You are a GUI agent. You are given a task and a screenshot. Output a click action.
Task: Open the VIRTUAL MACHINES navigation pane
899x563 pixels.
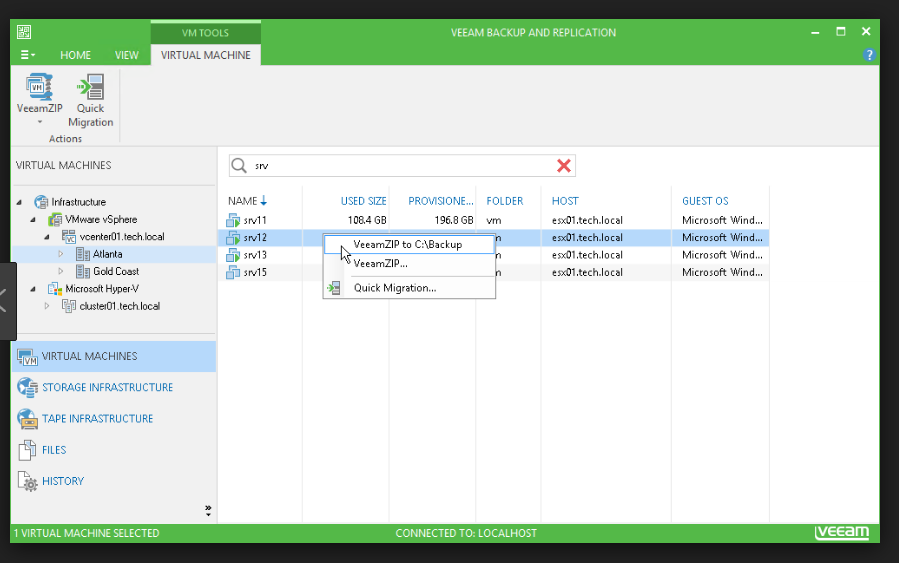pos(114,356)
